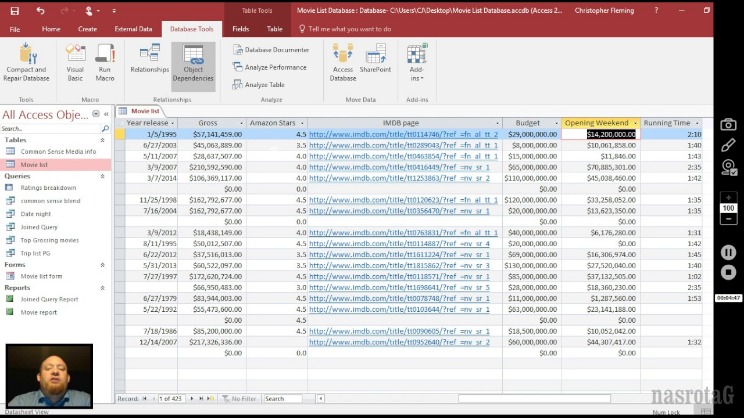Screen dimensions: 744x418
Task: Select the $210,592,590.00 Gross cell
Action: tap(212, 167)
